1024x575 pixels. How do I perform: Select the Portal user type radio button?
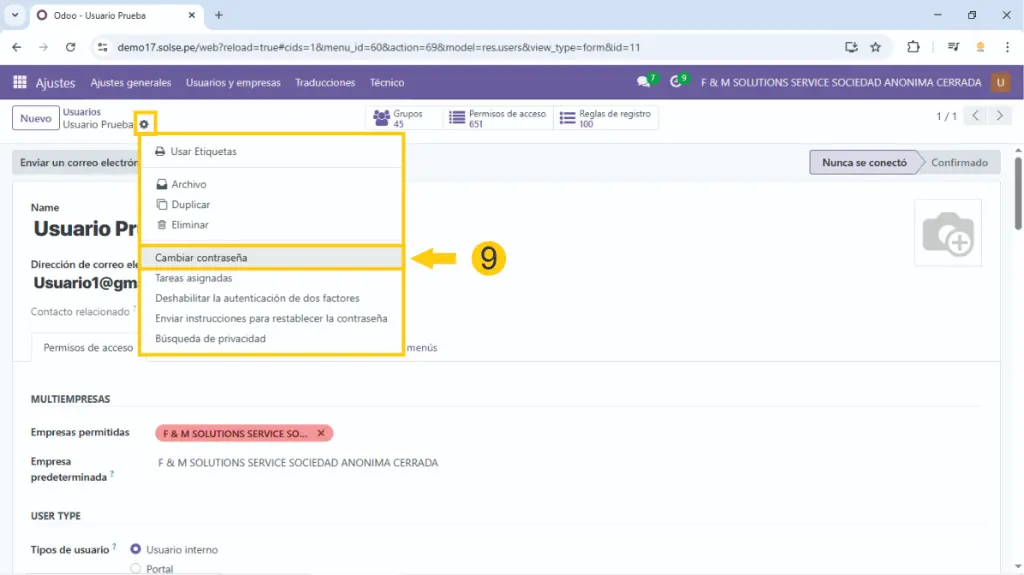point(136,568)
